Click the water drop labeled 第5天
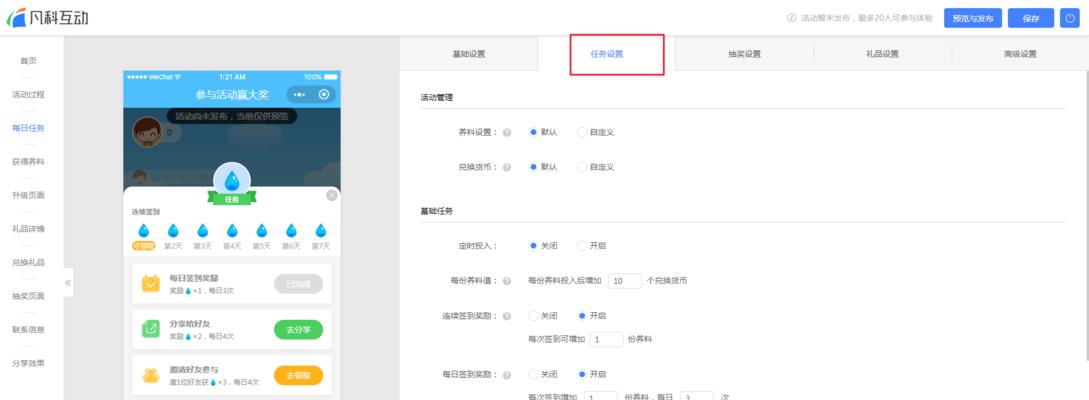Viewport: 1089px width, 400px height. pos(262,231)
